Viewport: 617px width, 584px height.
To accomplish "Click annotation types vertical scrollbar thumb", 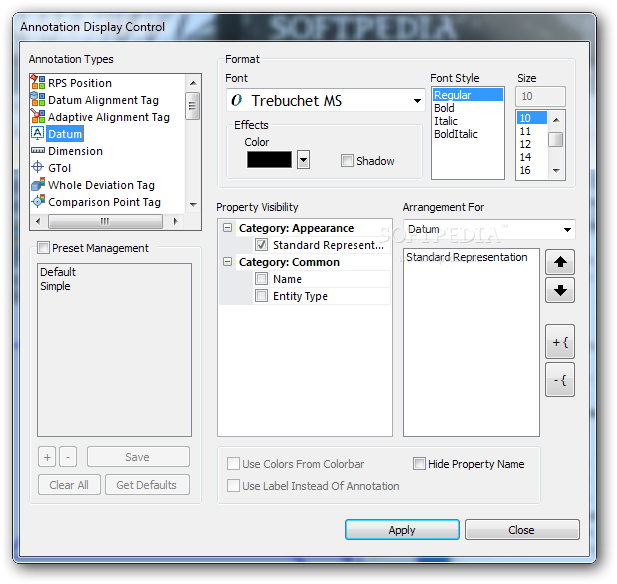I will coord(192,106).
